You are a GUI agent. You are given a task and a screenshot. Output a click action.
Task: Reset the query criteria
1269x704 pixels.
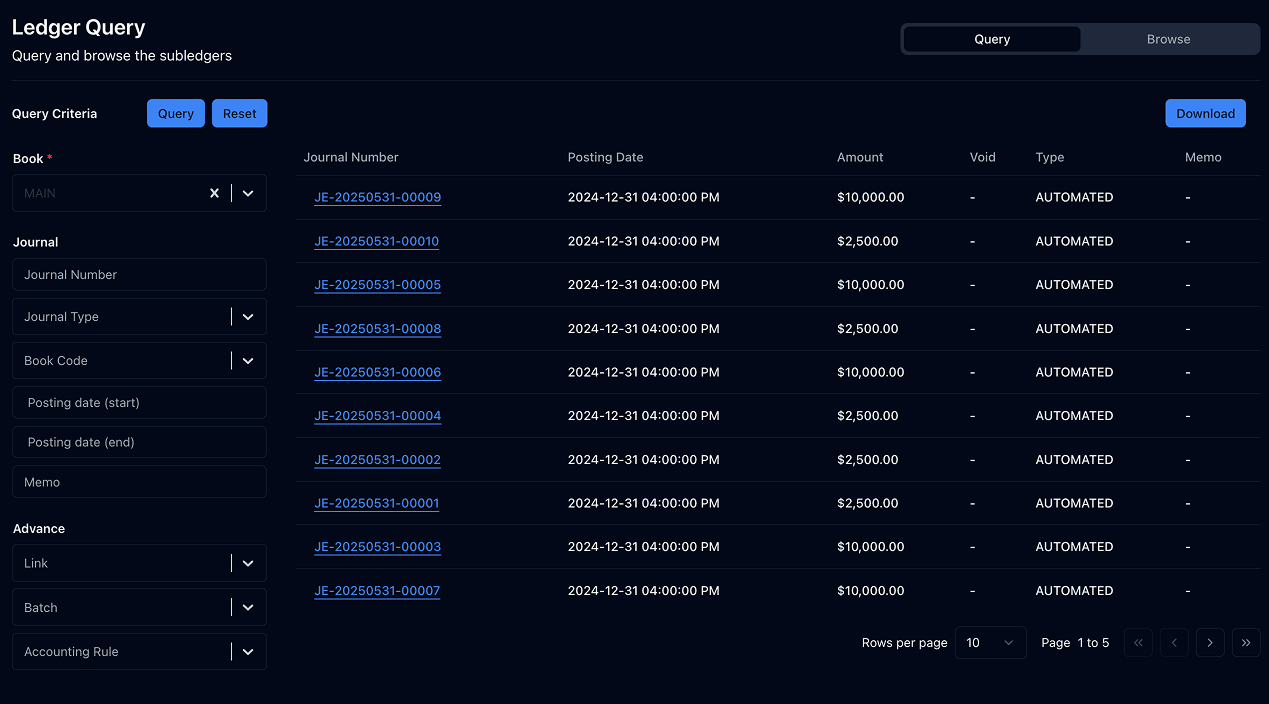240,113
